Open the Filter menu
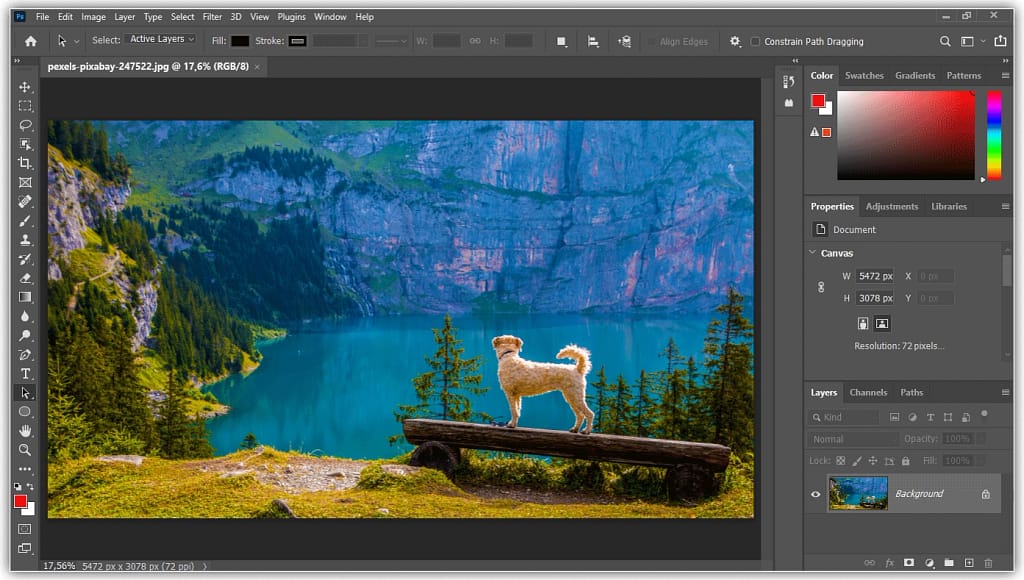This screenshot has width=1024, height=580. (x=212, y=17)
